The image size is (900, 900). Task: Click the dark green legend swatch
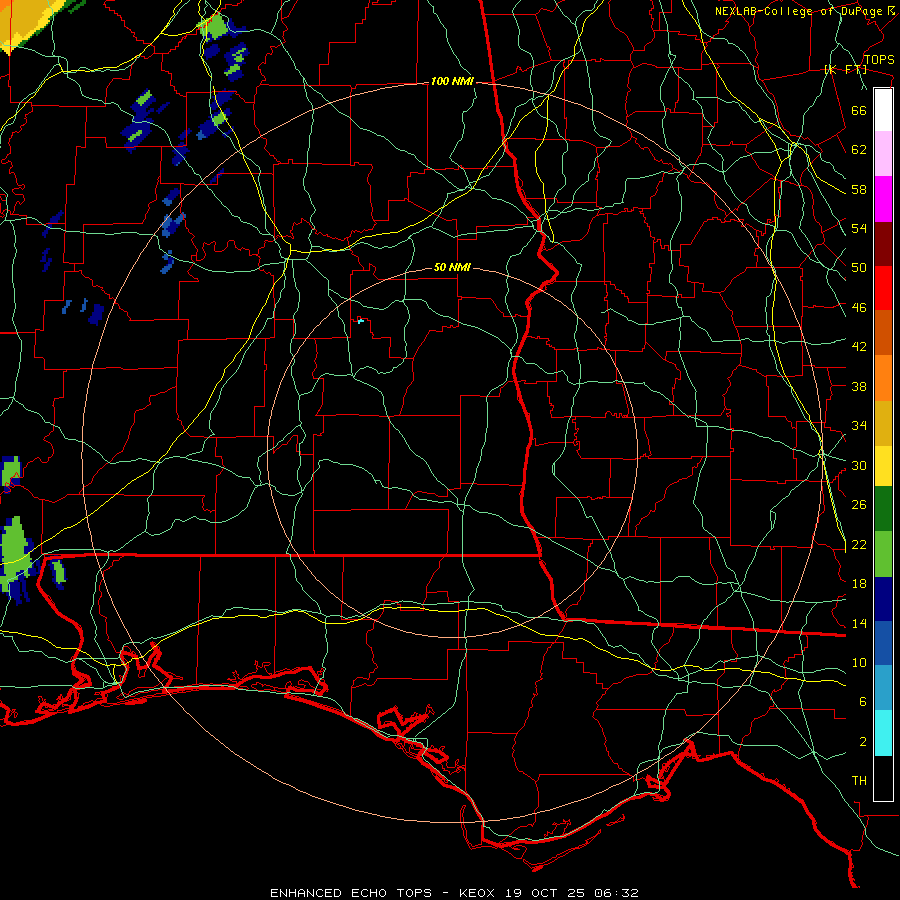click(x=883, y=509)
